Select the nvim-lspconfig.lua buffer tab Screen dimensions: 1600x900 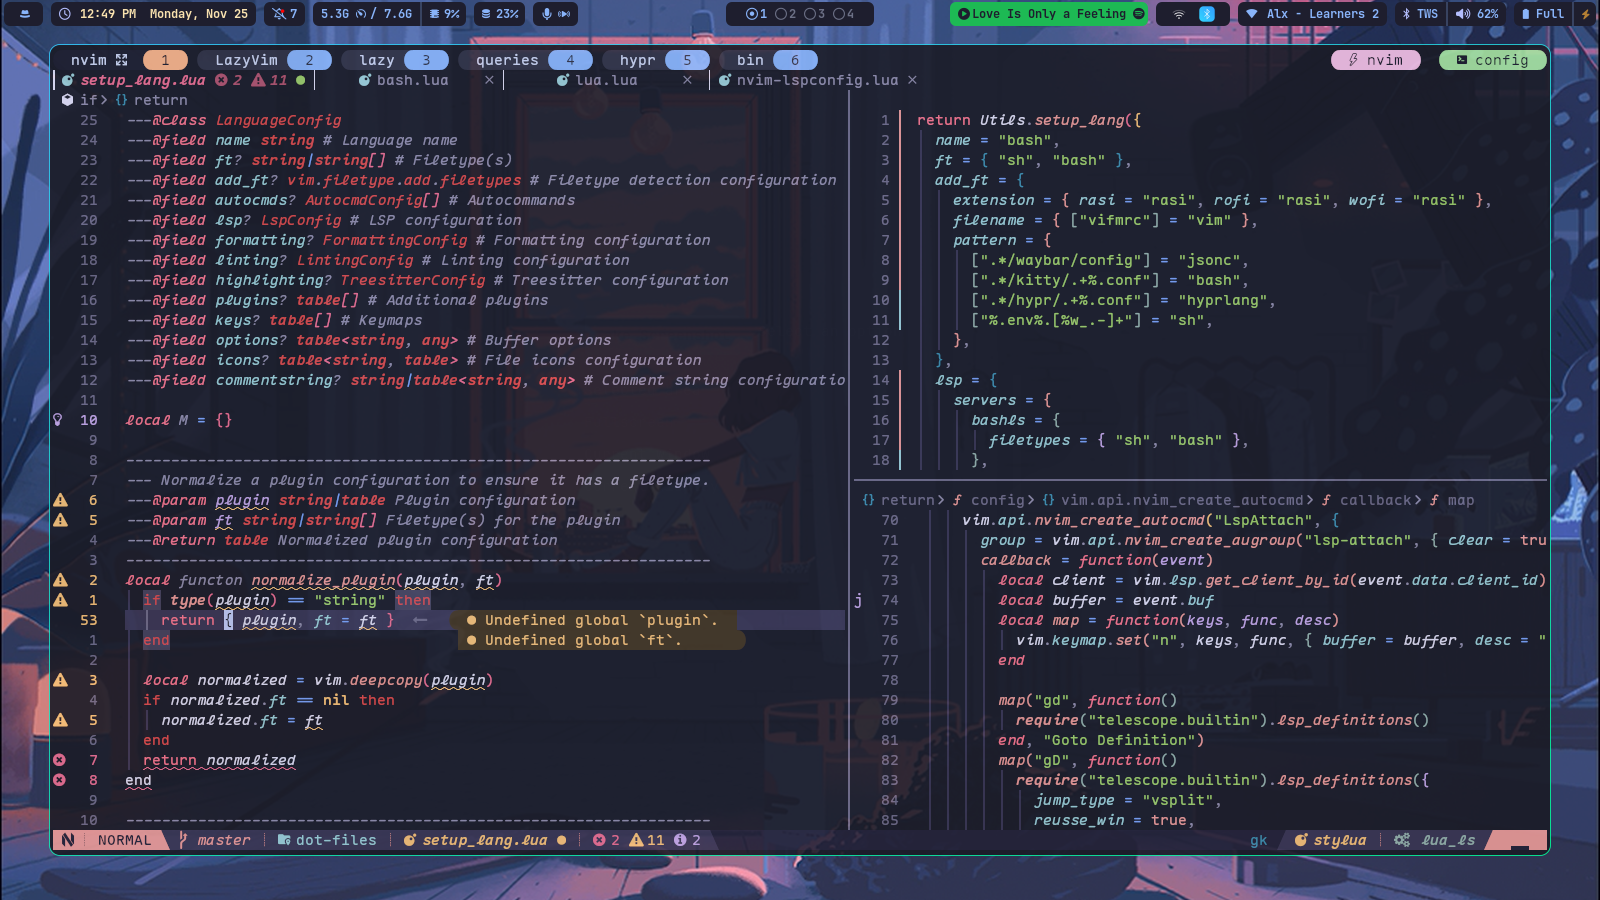tap(817, 80)
